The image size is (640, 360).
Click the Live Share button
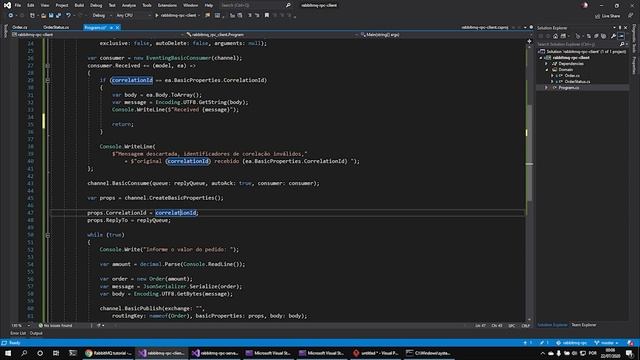(608, 16)
